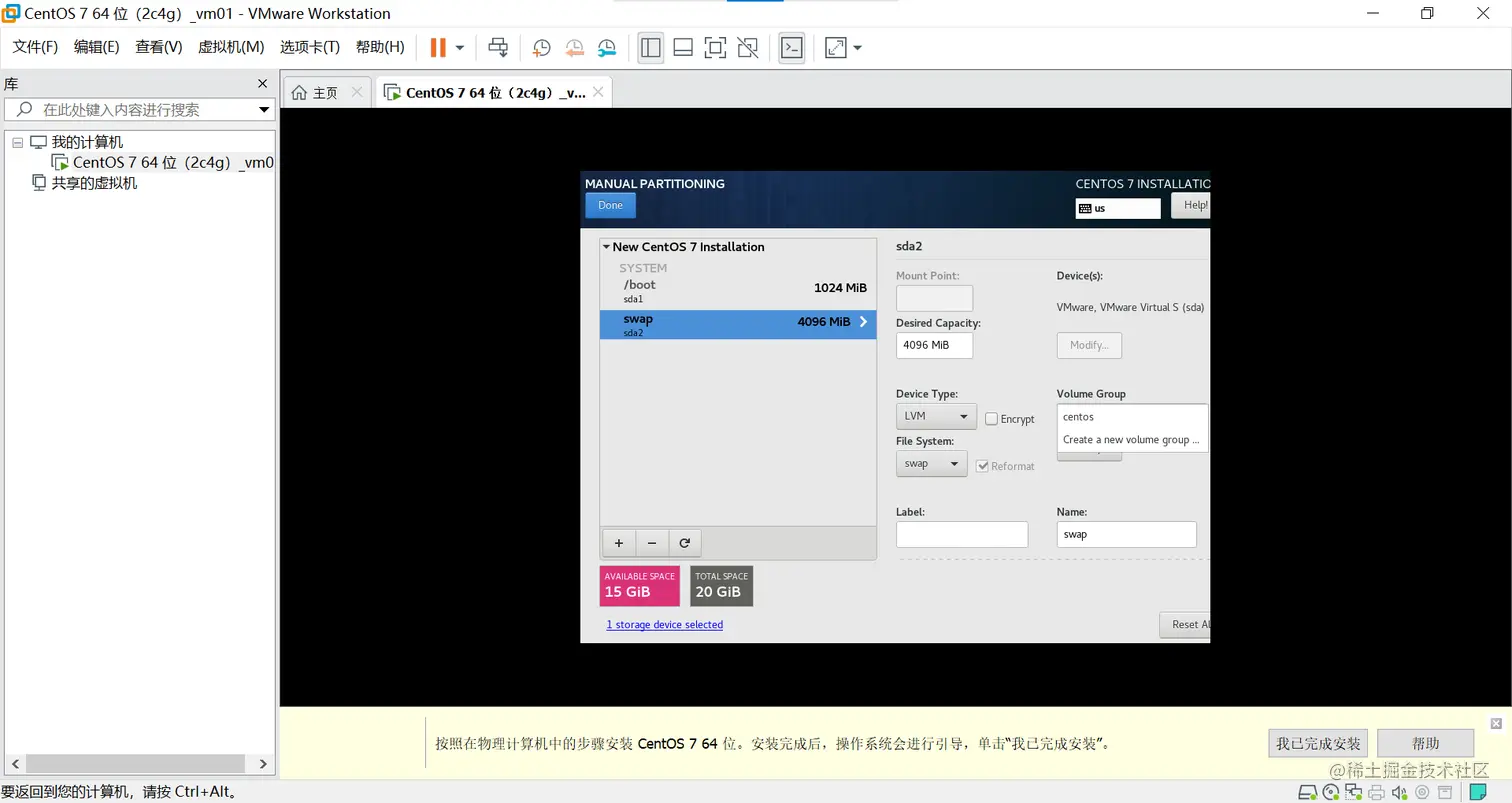Toggle the thumbnail bar view icon
Viewport: 1512px width, 803px height.
click(x=683, y=47)
